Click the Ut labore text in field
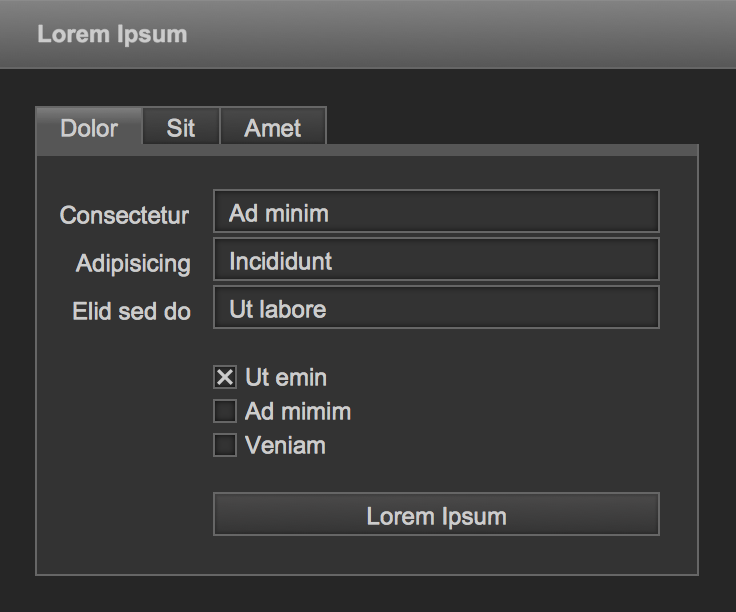The image size is (736, 612). pos(278,310)
